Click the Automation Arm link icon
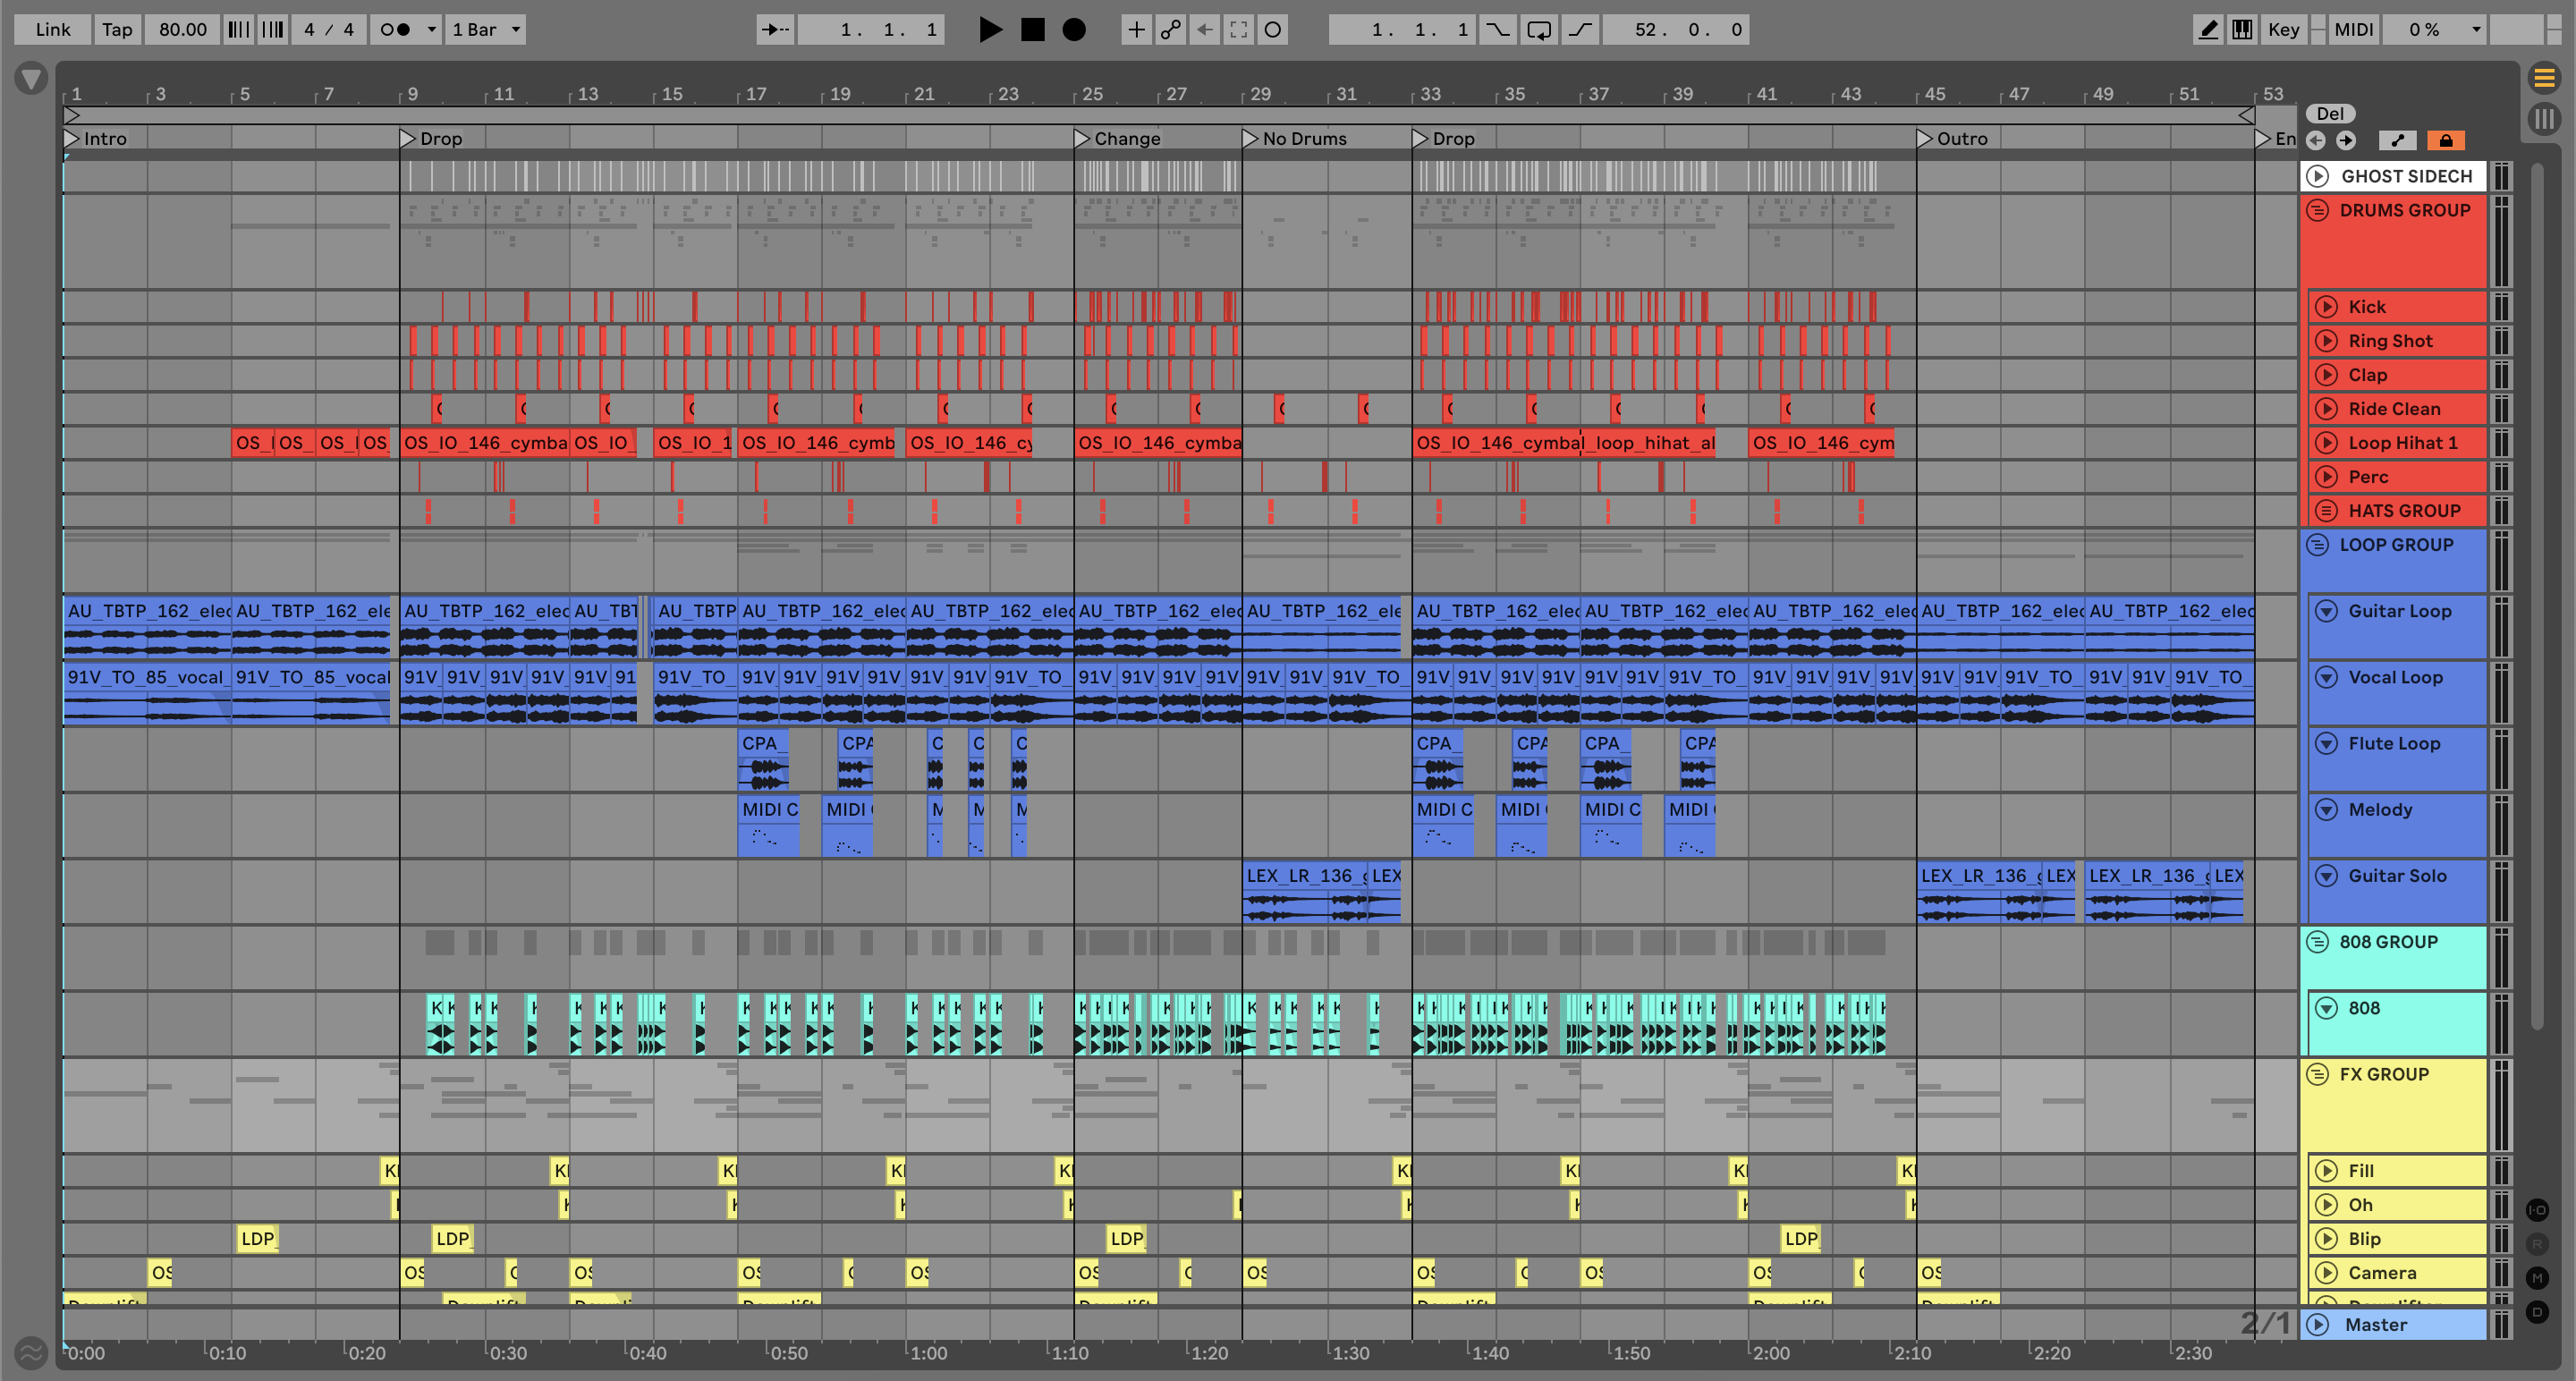The width and height of the screenshot is (2576, 1381). tap(1170, 30)
